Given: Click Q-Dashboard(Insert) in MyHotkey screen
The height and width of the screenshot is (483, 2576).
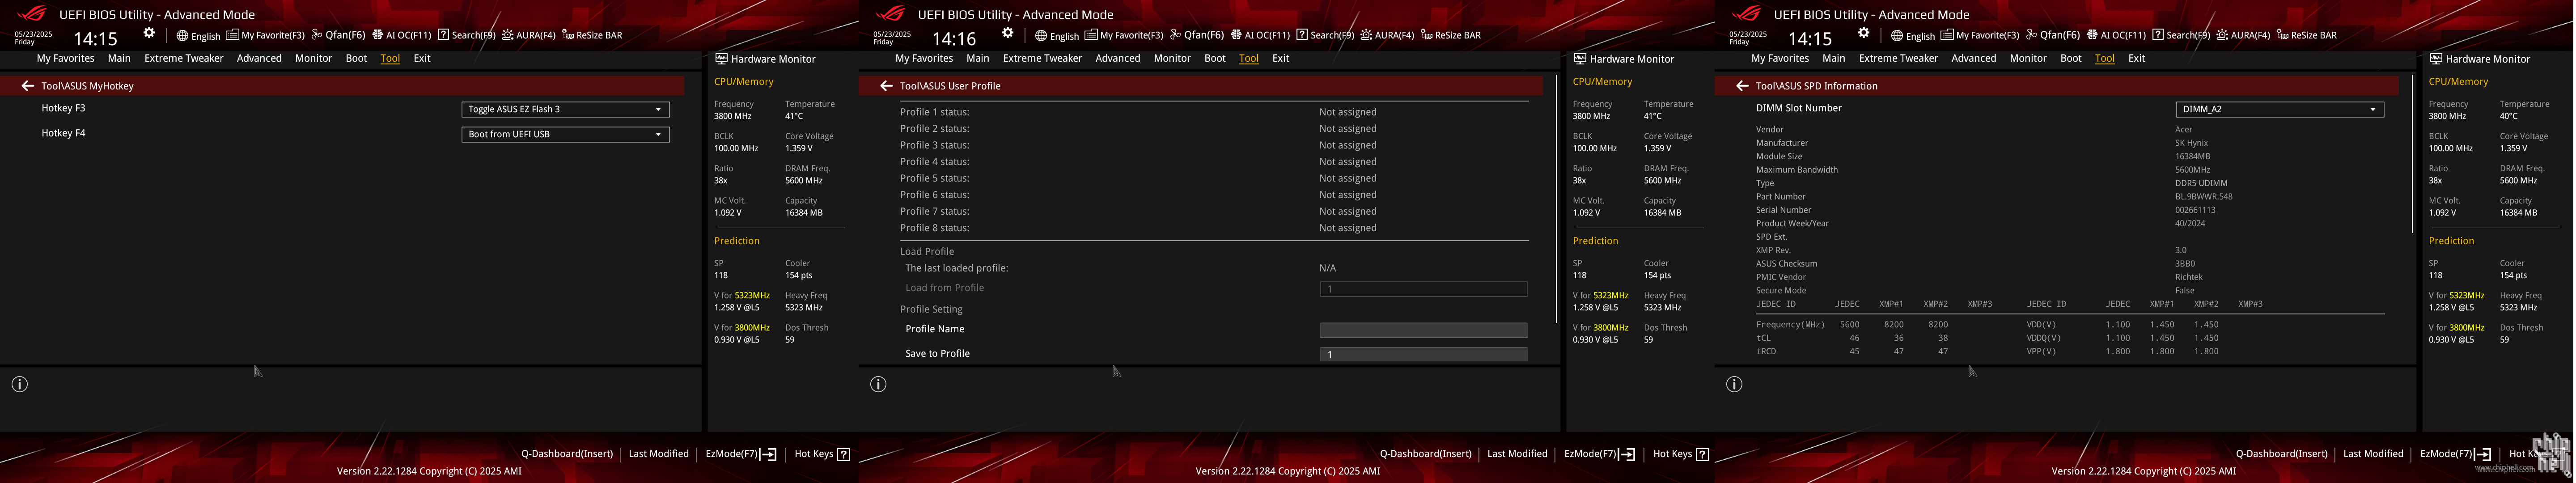Looking at the screenshot, I should [567, 454].
